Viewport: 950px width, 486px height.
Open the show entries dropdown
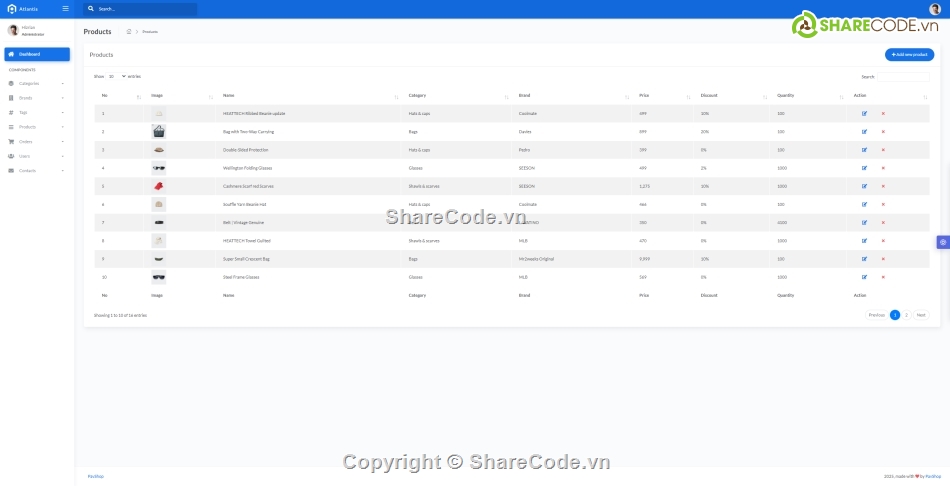[x=117, y=76]
